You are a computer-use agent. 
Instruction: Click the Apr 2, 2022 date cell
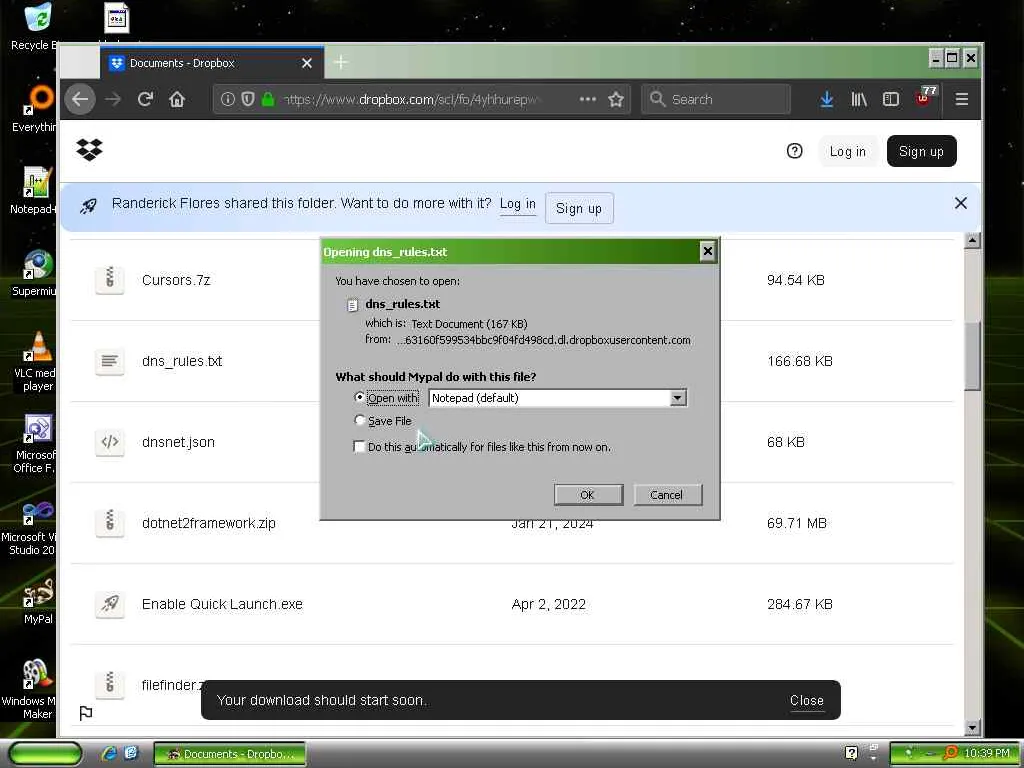click(x=549, y=604)
